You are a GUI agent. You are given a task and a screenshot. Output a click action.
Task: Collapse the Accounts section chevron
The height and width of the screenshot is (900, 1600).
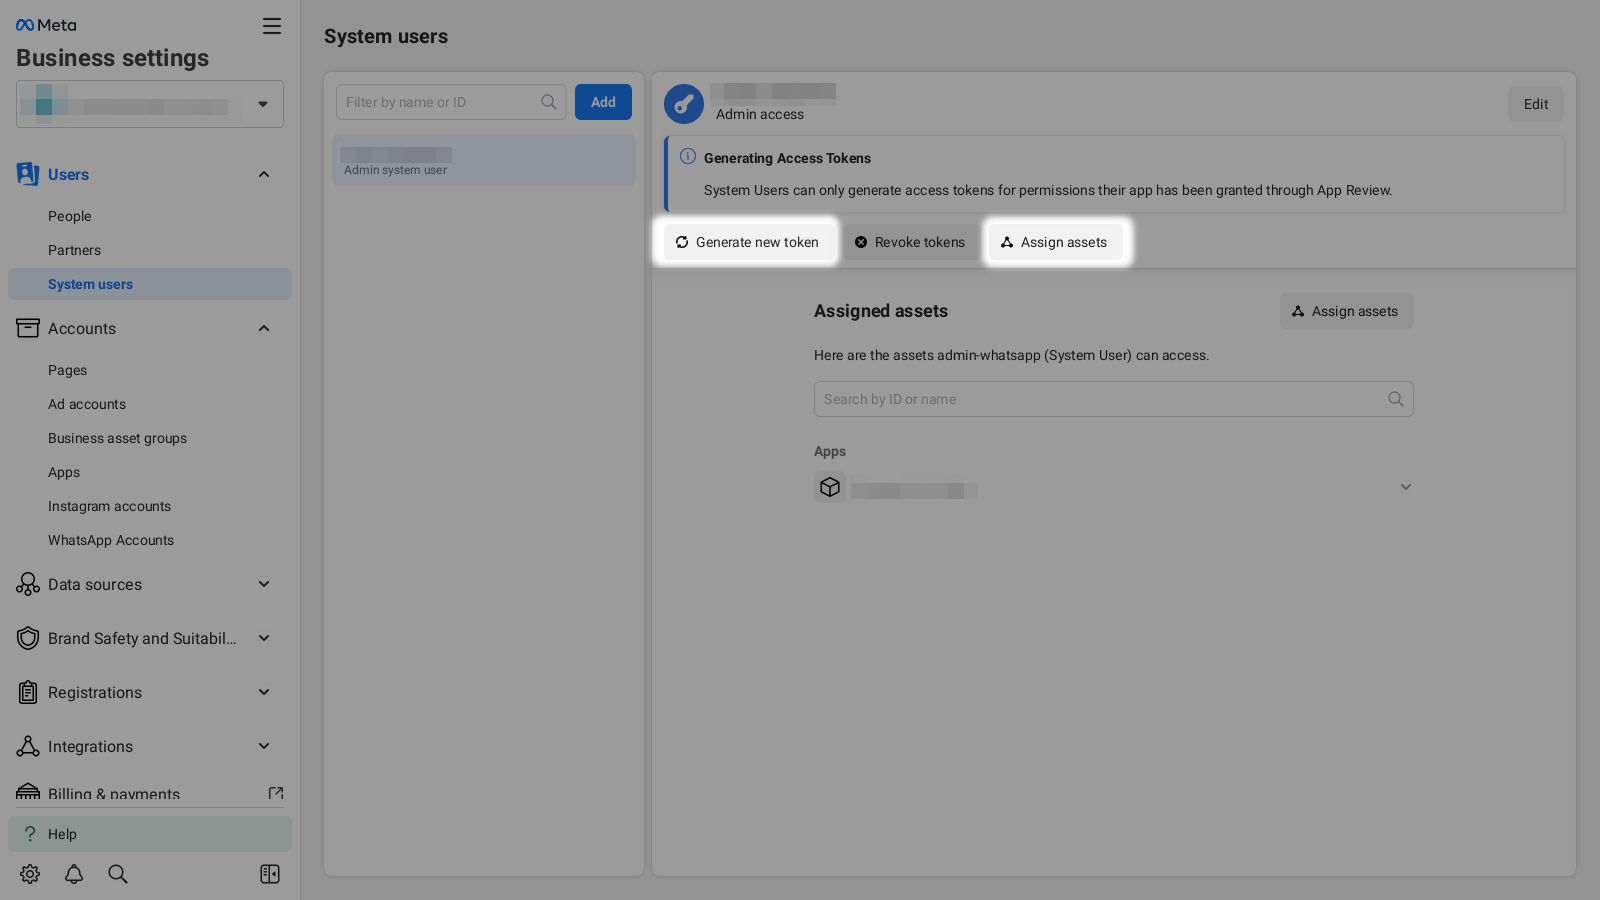coord(264,328)
